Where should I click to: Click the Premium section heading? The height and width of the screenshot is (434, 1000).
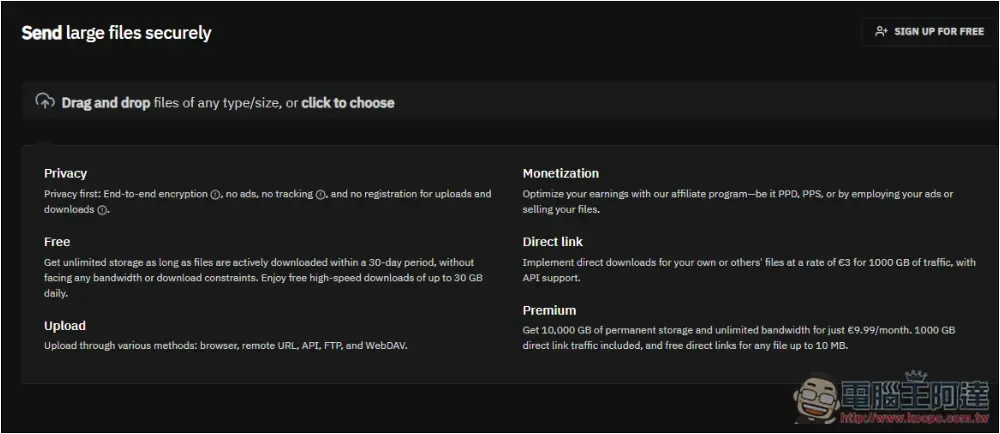pos(549,310)
